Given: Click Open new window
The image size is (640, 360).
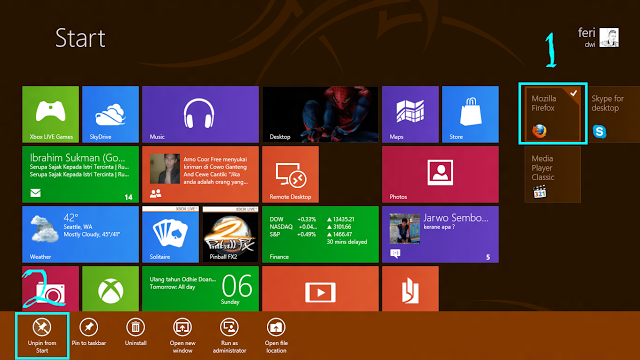Looking at the screenshot, I should point(182,336).
